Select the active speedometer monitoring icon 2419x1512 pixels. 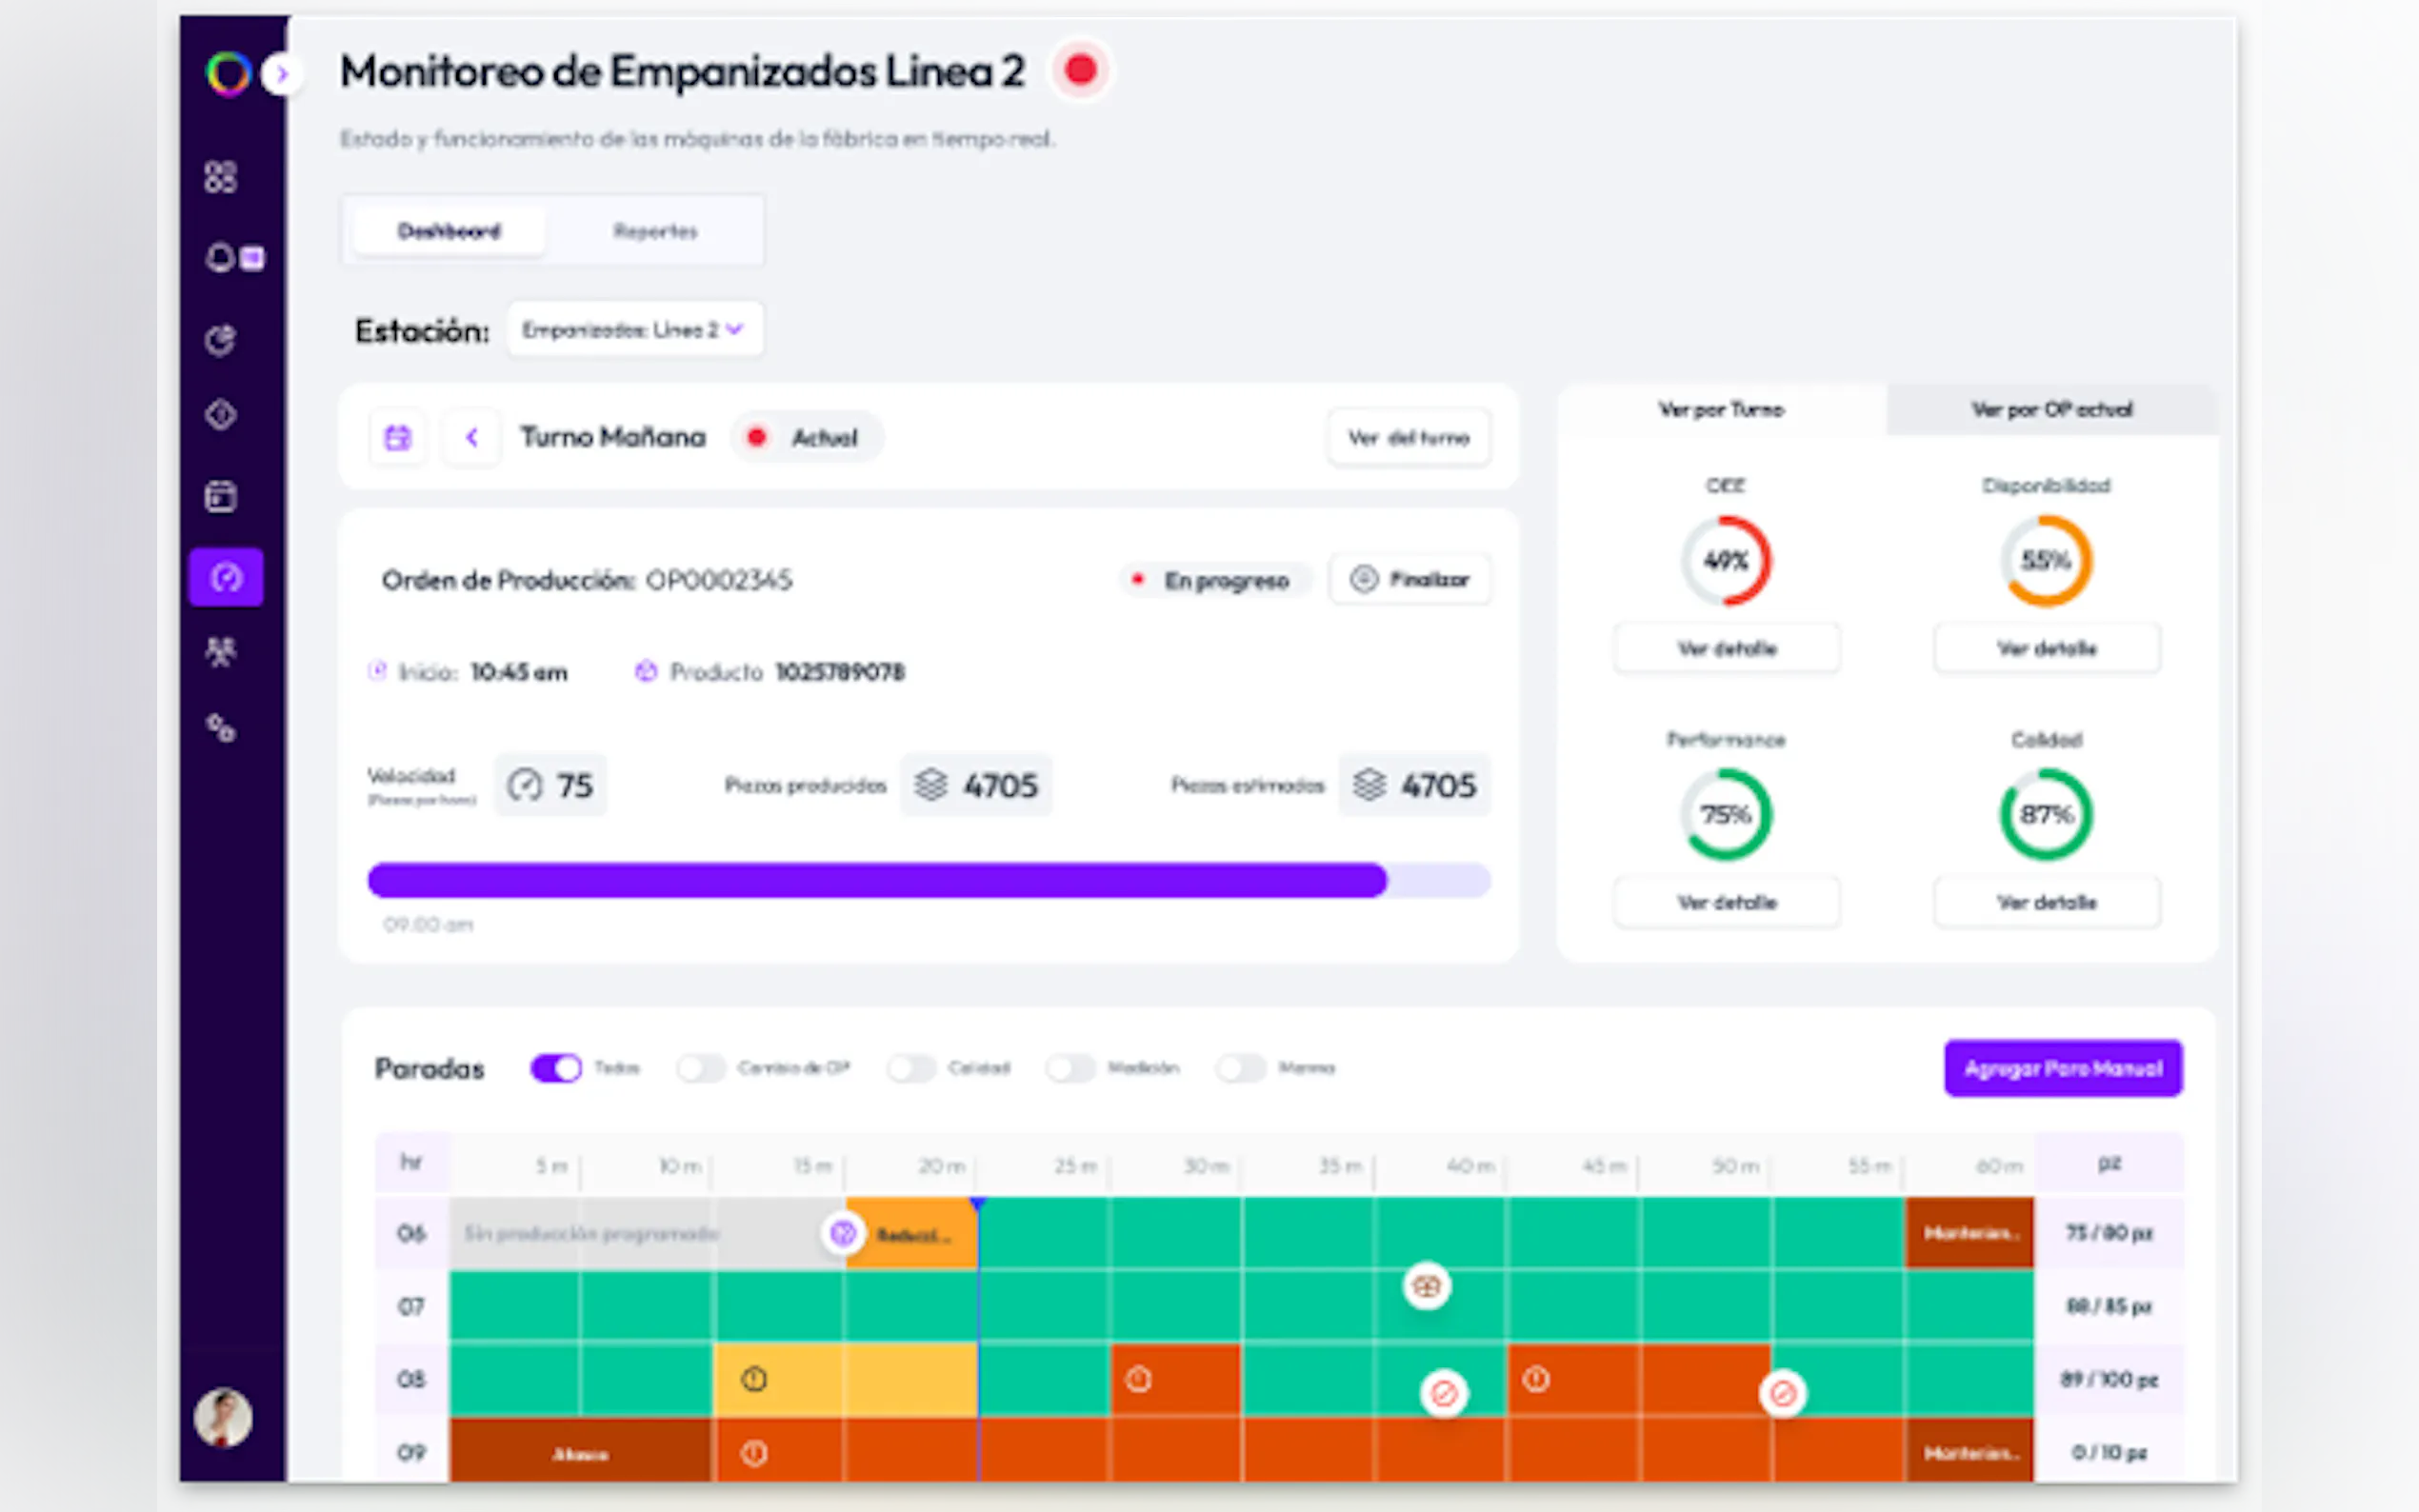(x=226, y=577)
